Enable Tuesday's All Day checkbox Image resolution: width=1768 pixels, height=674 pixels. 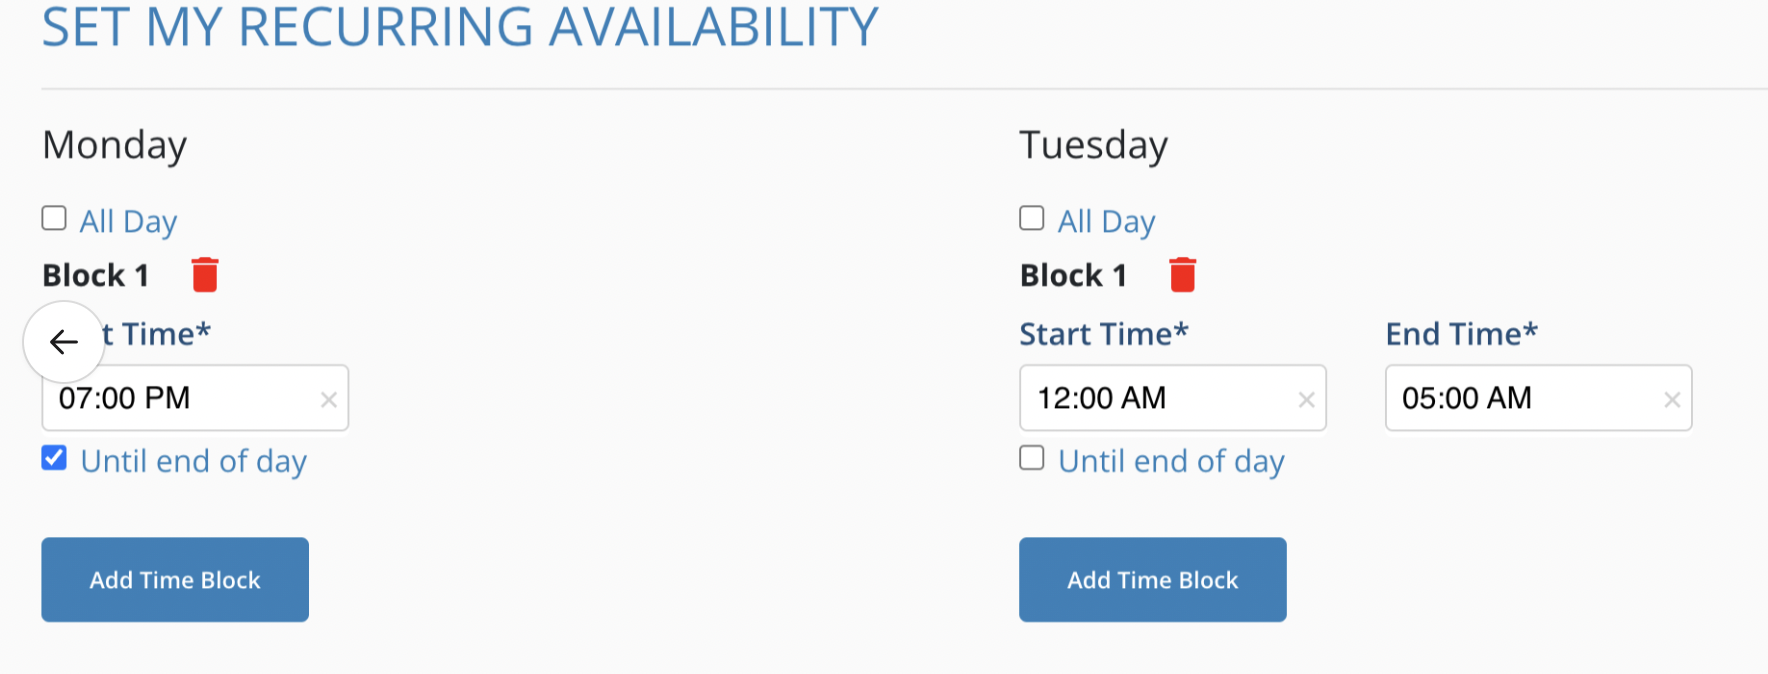(x=1032, y=219)
